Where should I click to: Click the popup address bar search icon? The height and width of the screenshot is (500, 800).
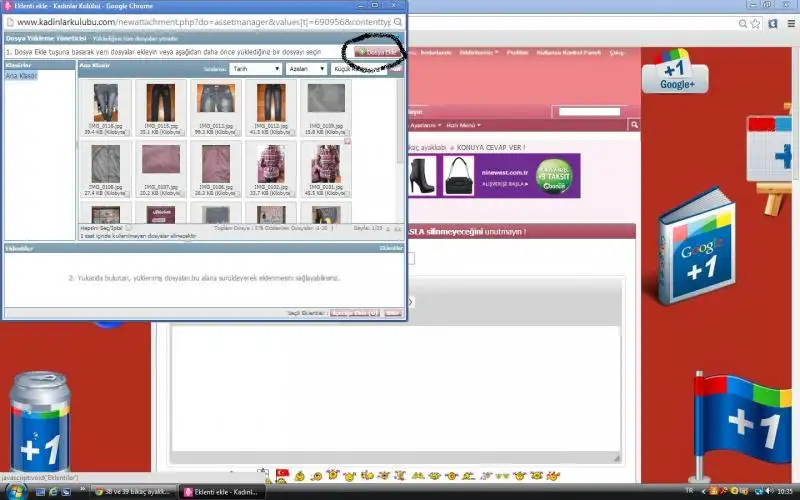(x=398, y=20)
